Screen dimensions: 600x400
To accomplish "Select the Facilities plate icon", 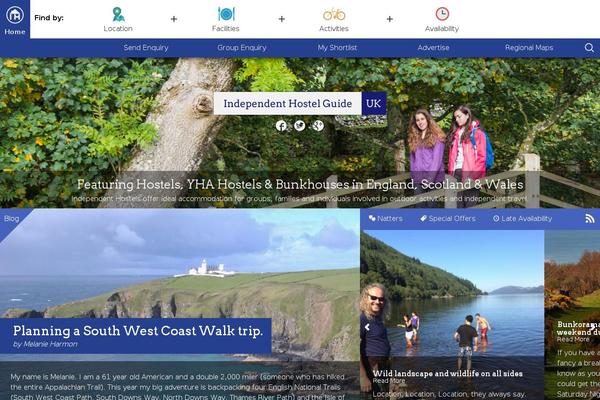I will pyautogui.click(x=226, y=14).
